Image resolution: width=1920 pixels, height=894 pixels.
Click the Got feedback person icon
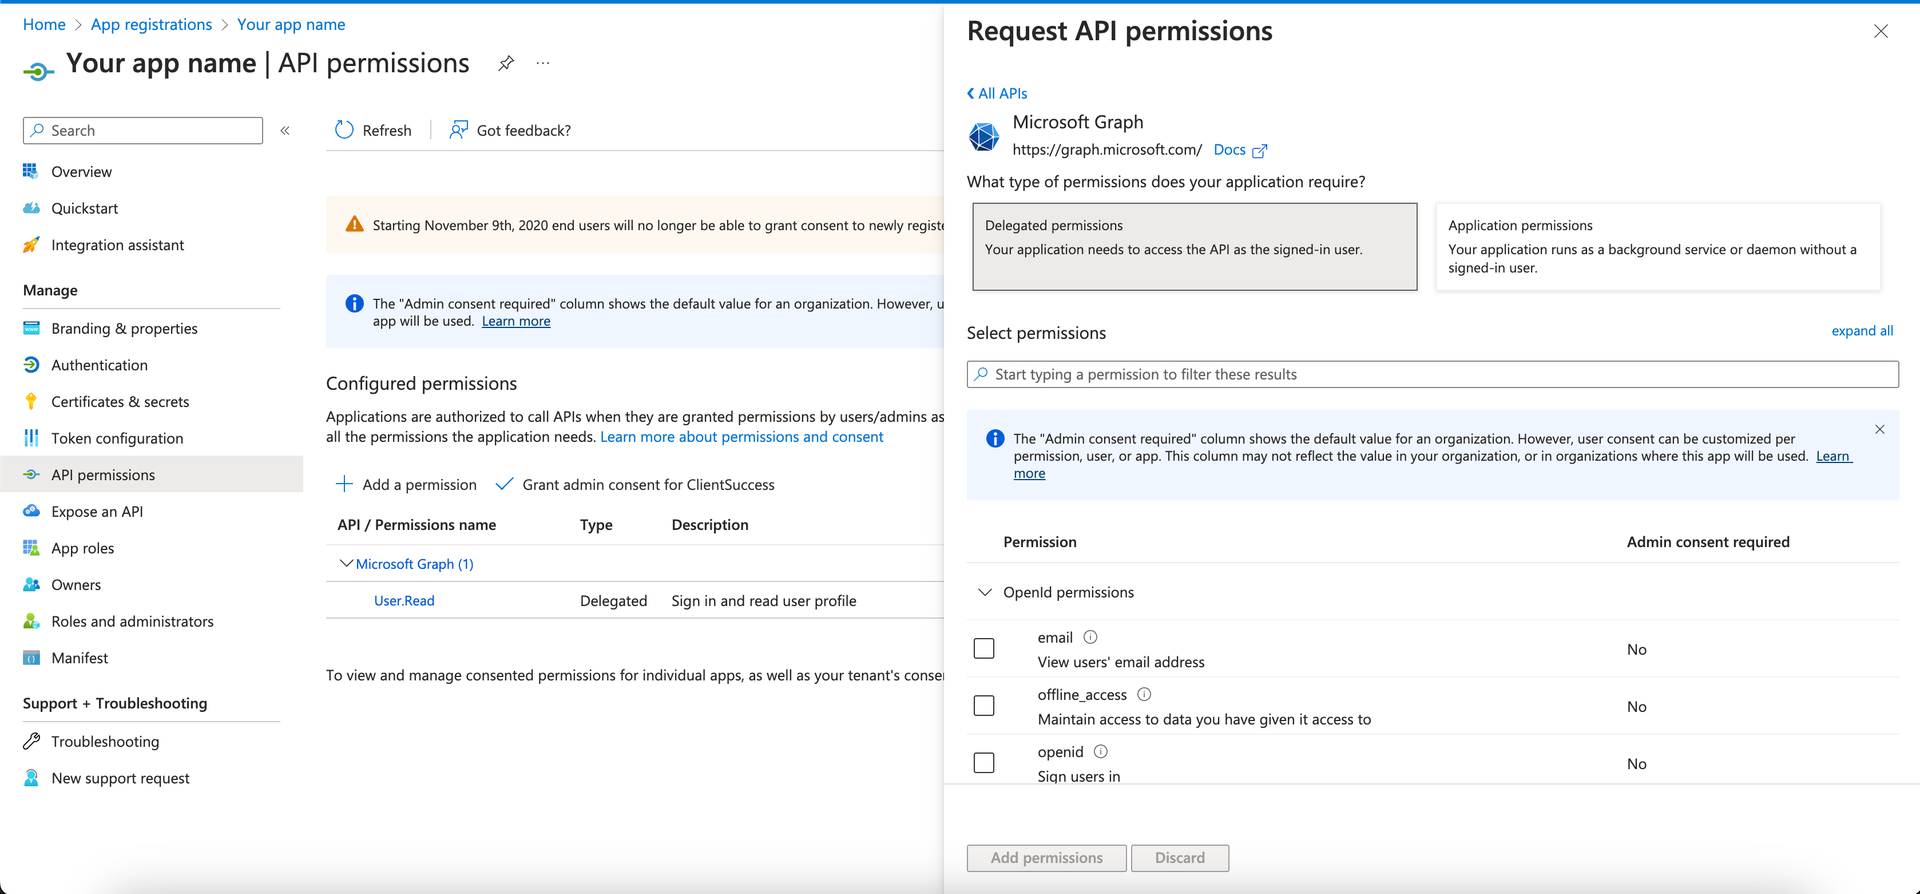point(458,130)
